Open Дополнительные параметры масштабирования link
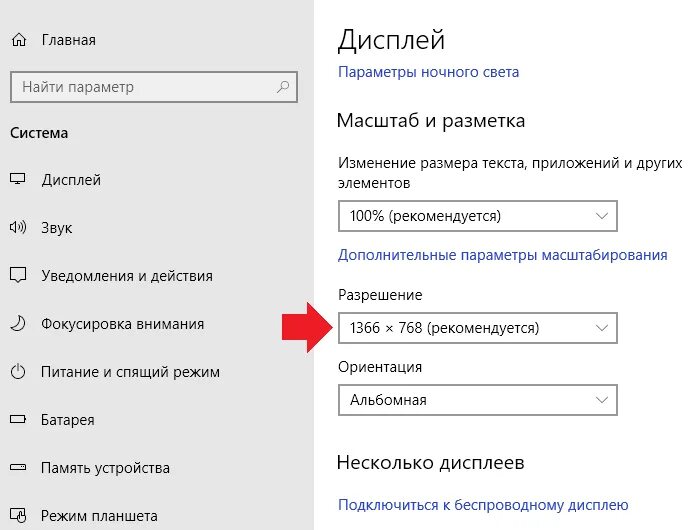The width and height of the screenshot is (700, 530). click(x=503, y=255)
